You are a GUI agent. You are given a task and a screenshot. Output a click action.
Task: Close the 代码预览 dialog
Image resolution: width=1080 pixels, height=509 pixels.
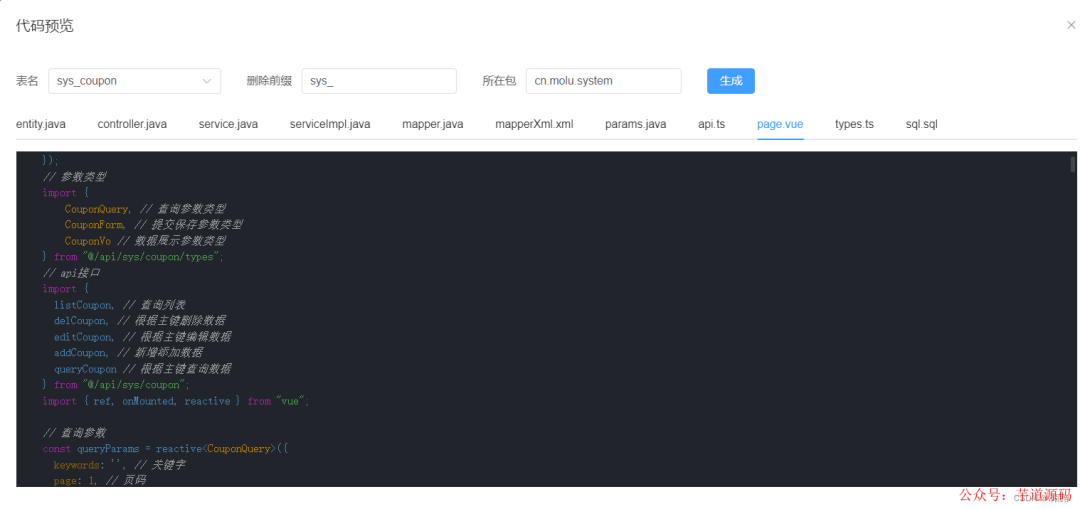point(1070,25)
